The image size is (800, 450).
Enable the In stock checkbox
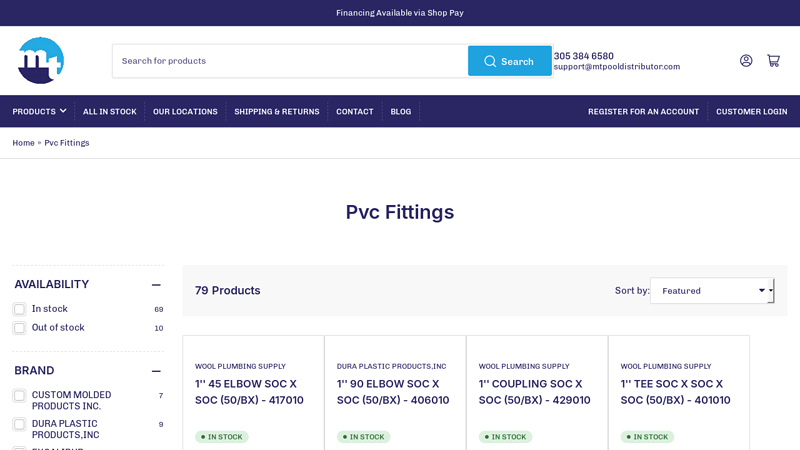click(x=19, y=309)
